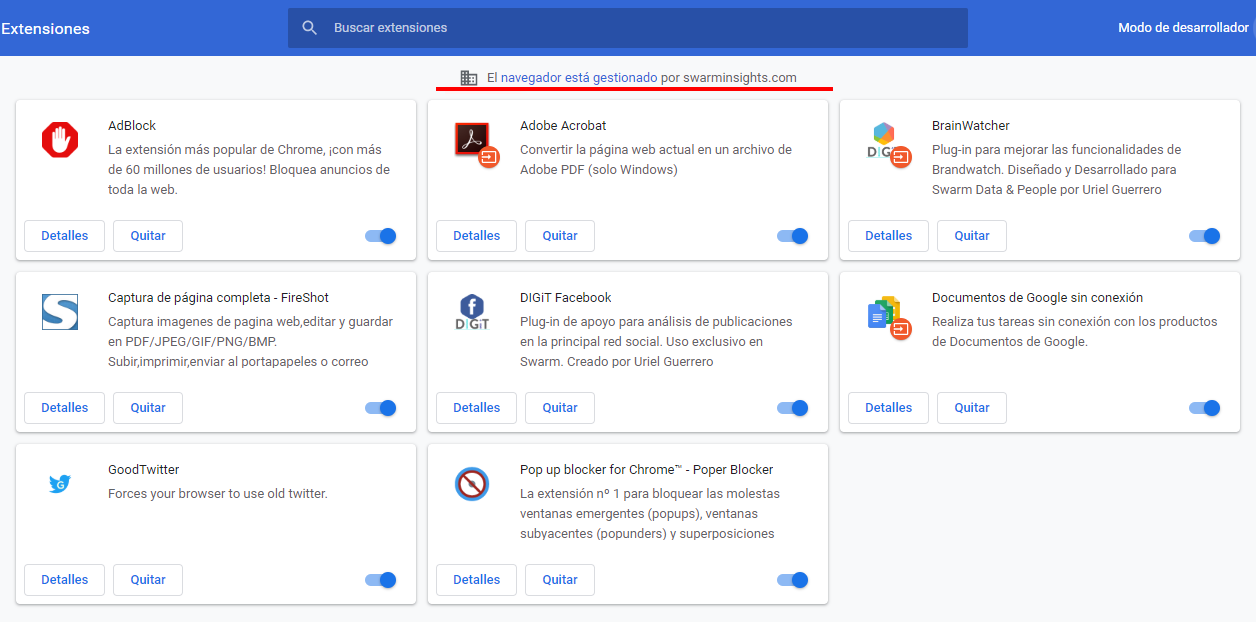
Task: Remove Adobe Acrobat with Quitar
Action: click(560, 236)
